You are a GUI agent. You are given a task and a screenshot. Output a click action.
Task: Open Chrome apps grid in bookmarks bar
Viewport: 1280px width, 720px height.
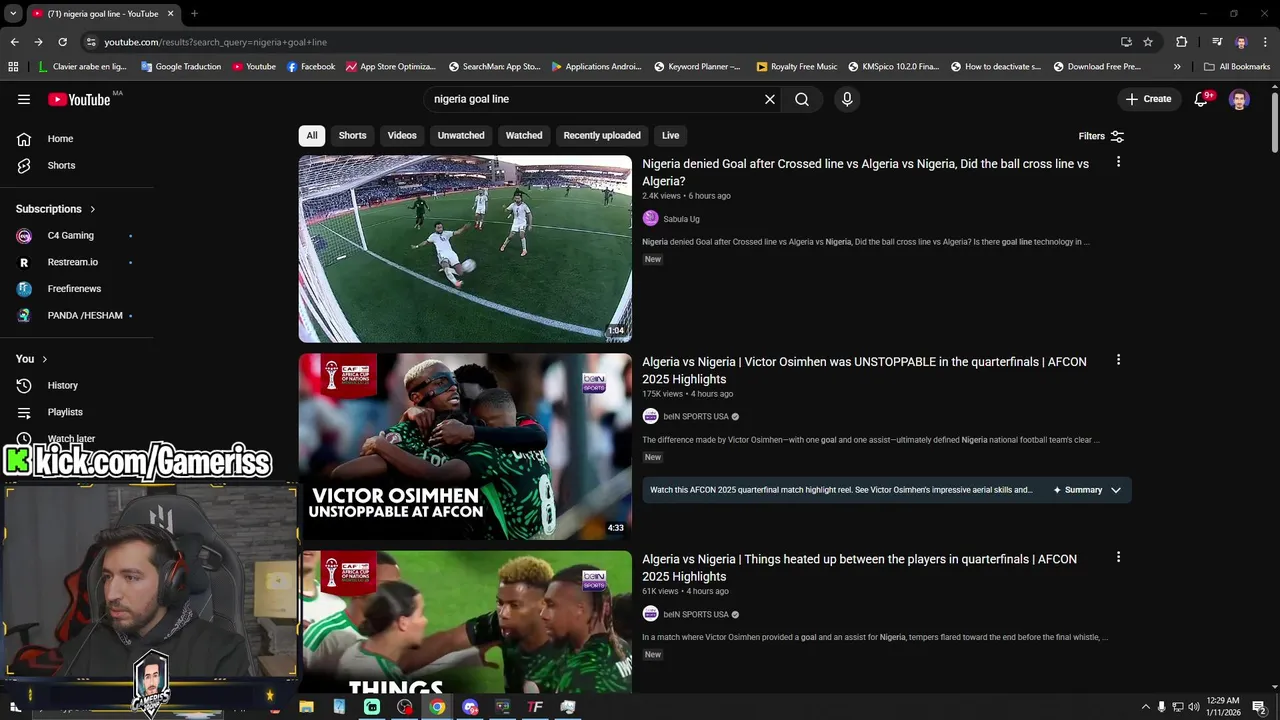click(x=13, y=67)
